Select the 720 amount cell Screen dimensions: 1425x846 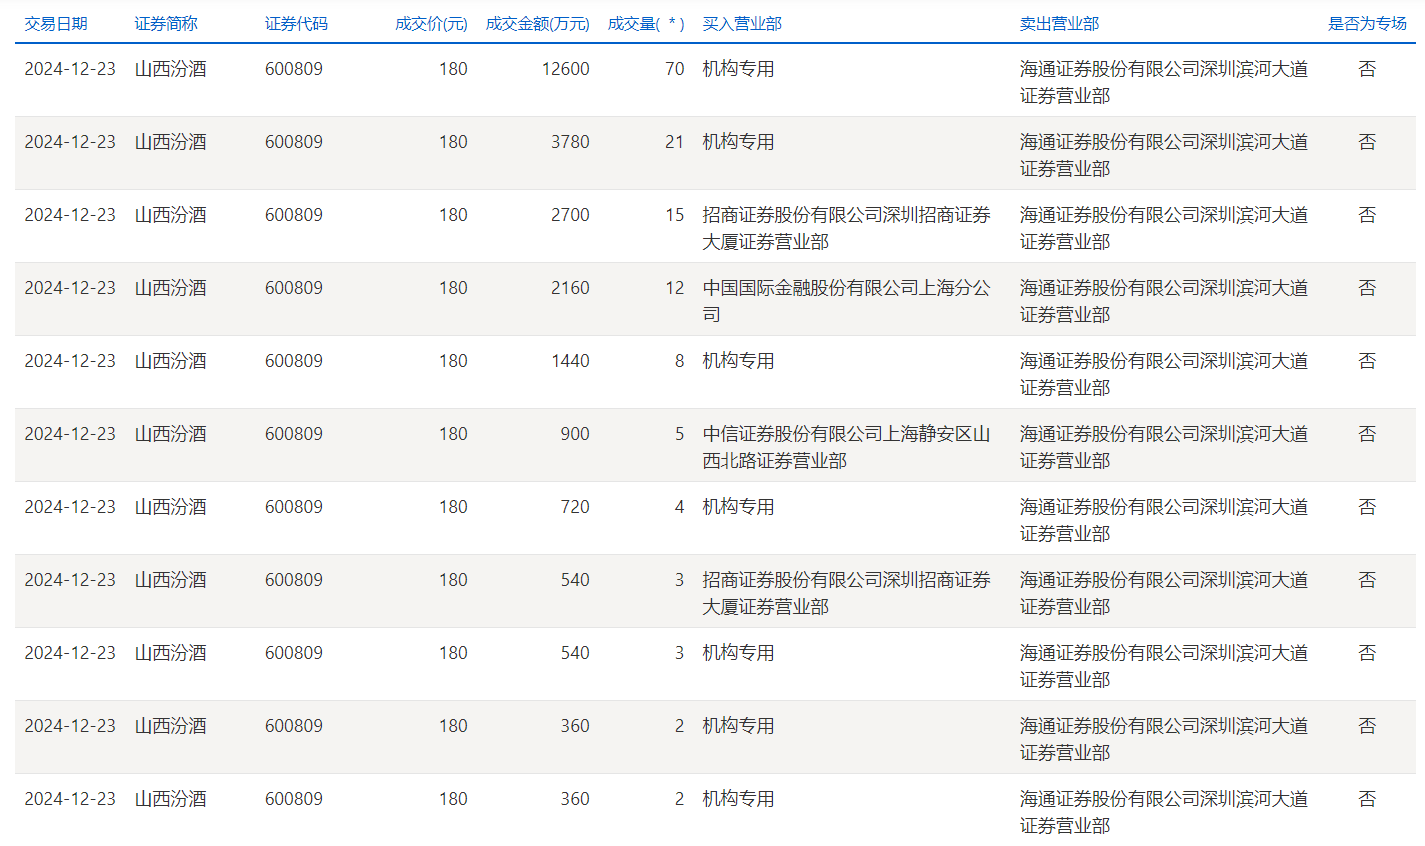pos(575,507)
